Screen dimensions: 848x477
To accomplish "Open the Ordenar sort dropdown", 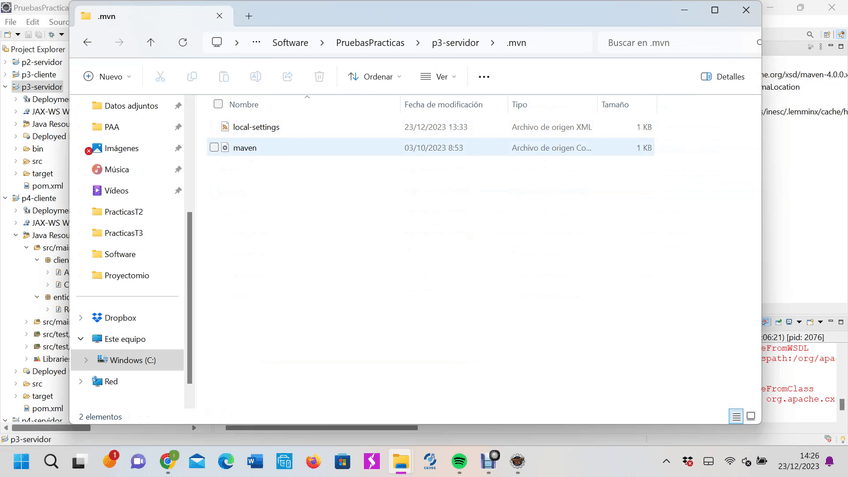I will pyautogui.click(x=375, y=77).
